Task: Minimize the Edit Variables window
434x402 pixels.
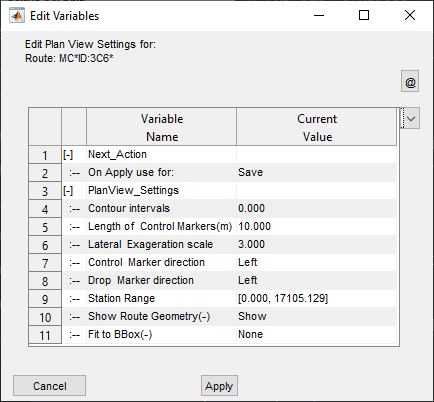Action: [x=319, y=15]
